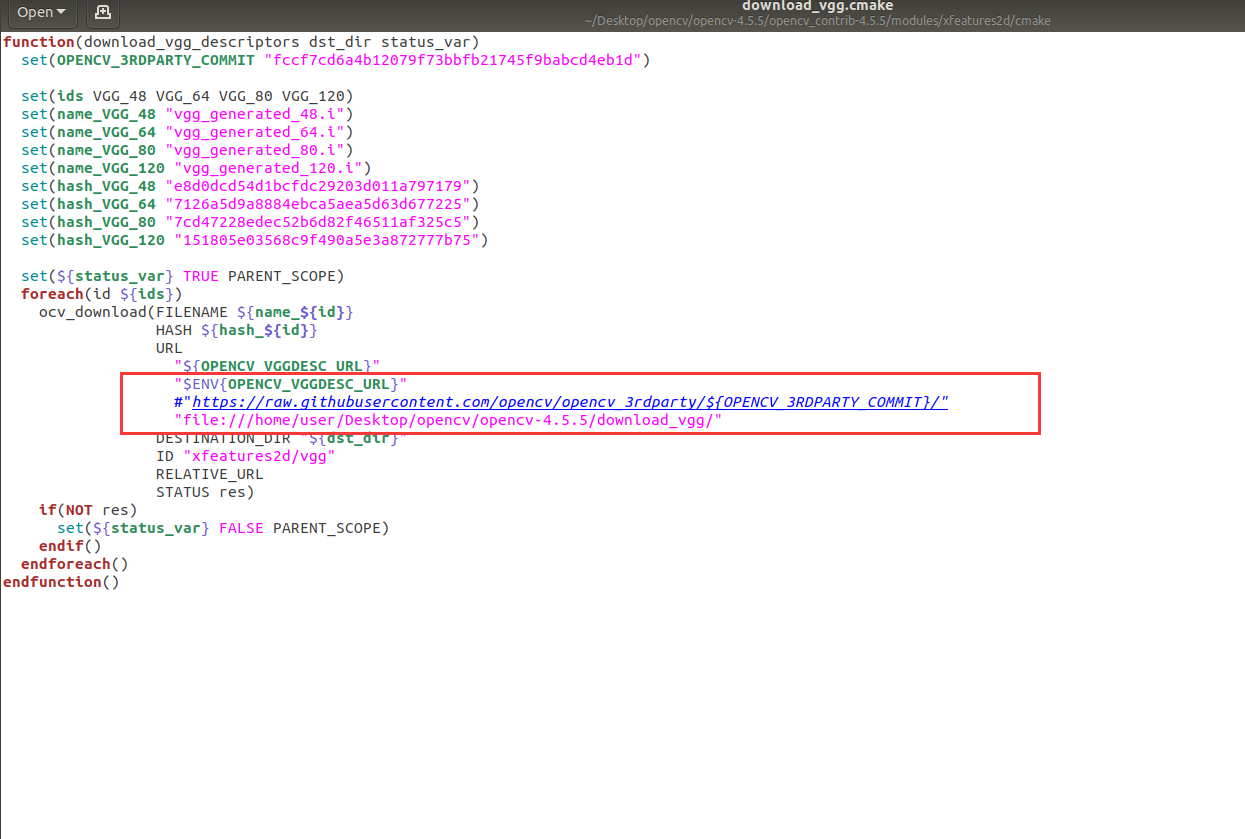Click the OPENCV_3RDPARTY_COMMIT hash string

point(457,60)
